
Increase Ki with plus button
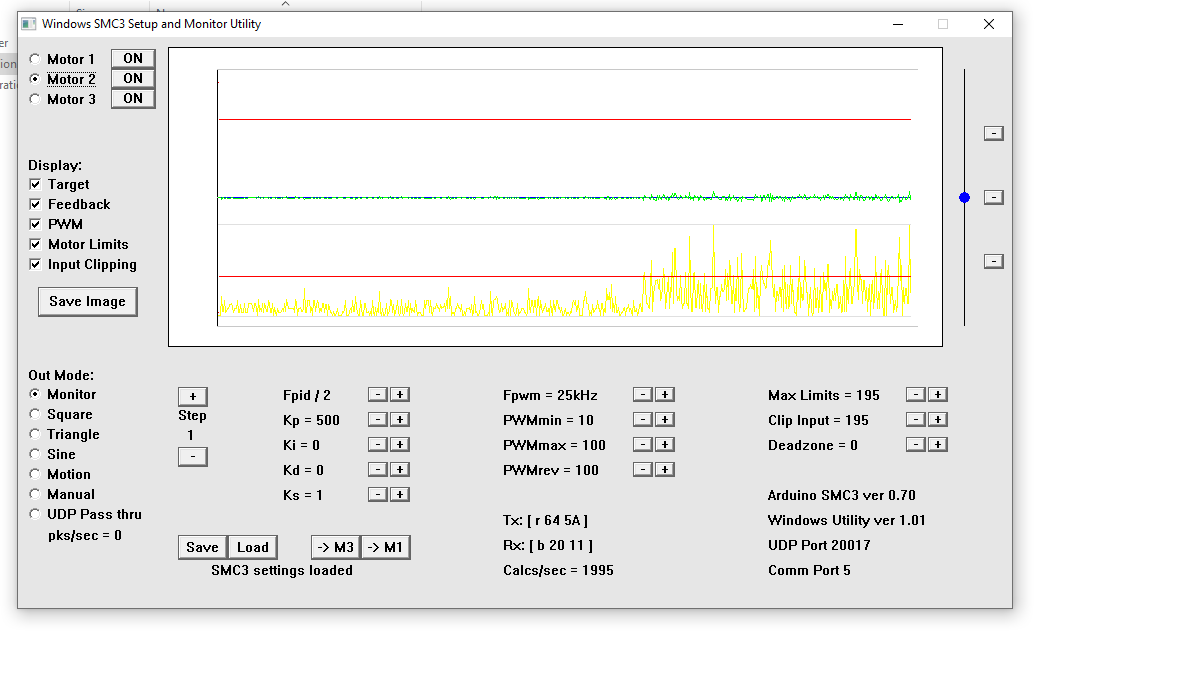tap(399, 444)
